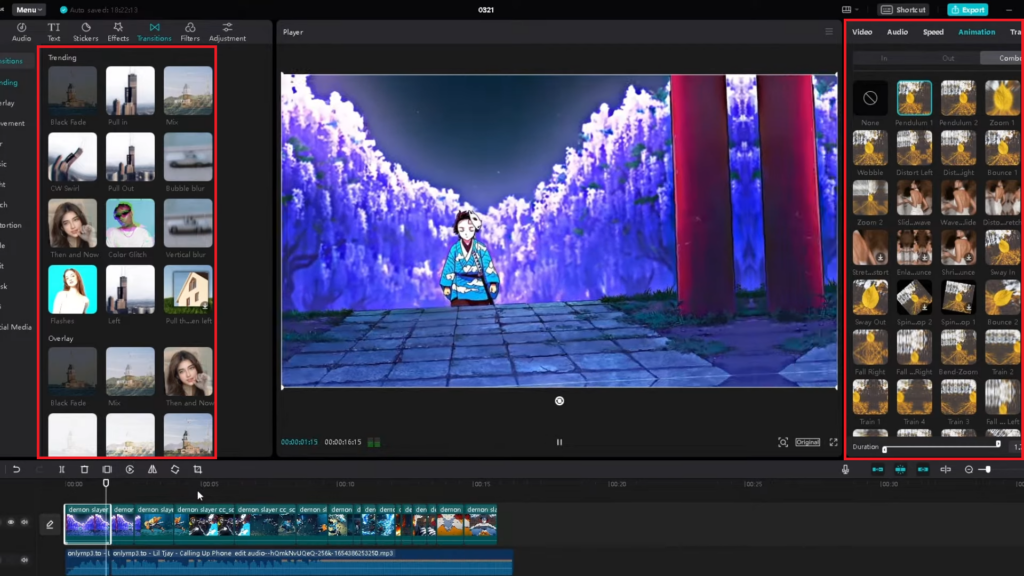Click the Mirror icon in the timeline toolbar
Screen dimensions: 1024x576
(154, 469)
